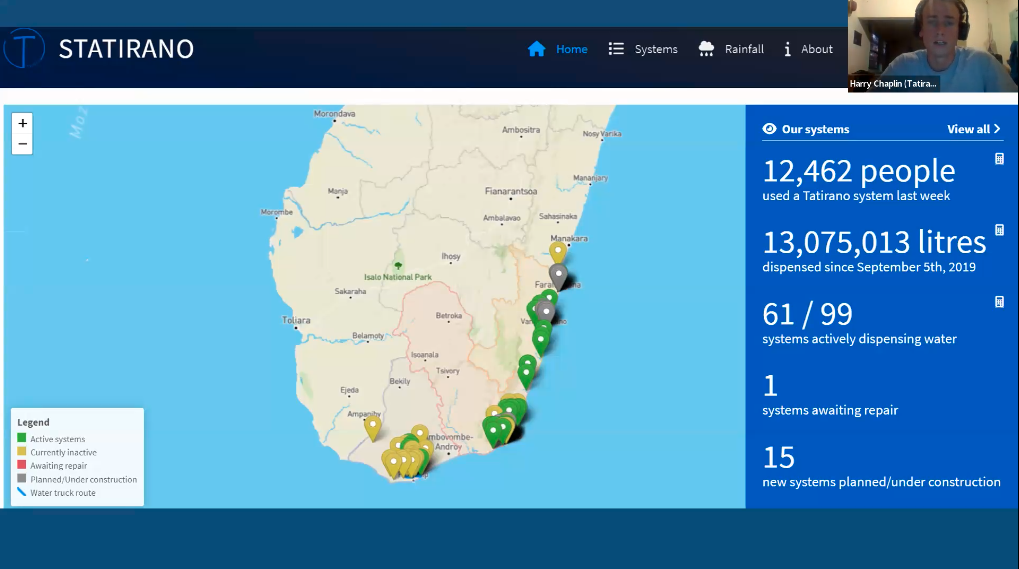
Task: Open the About navigation item
Action: pos(816,49)
